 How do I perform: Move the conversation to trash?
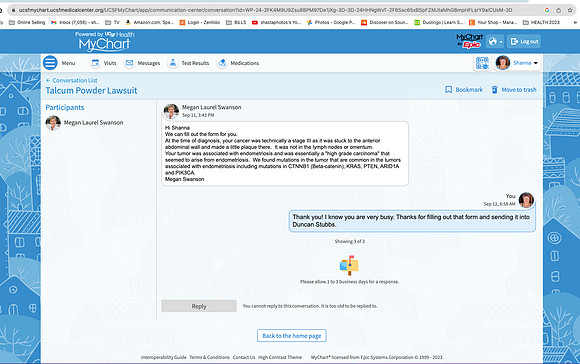pyautogui.click(x=514, y=90)
